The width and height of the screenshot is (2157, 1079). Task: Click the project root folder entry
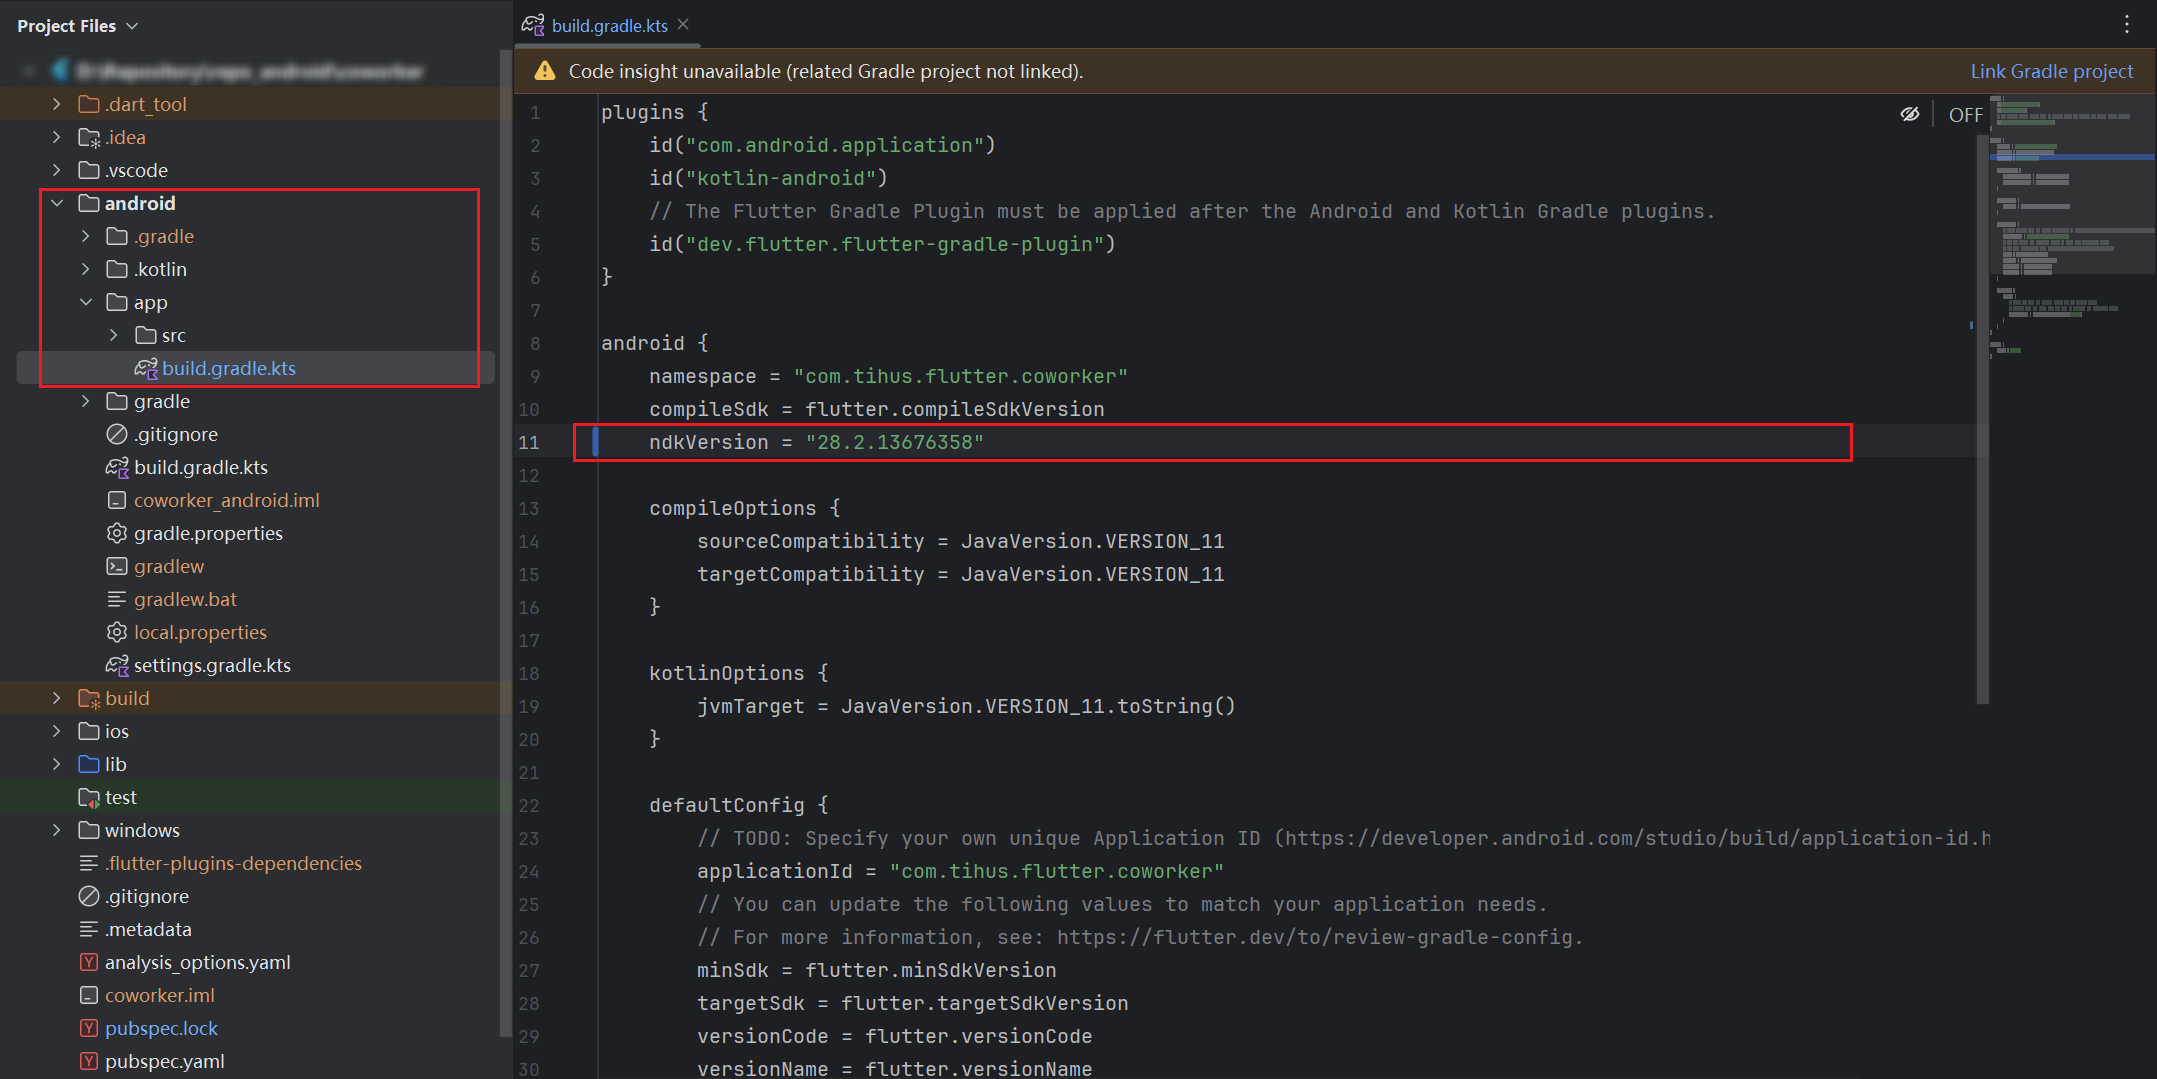(250, 71)
